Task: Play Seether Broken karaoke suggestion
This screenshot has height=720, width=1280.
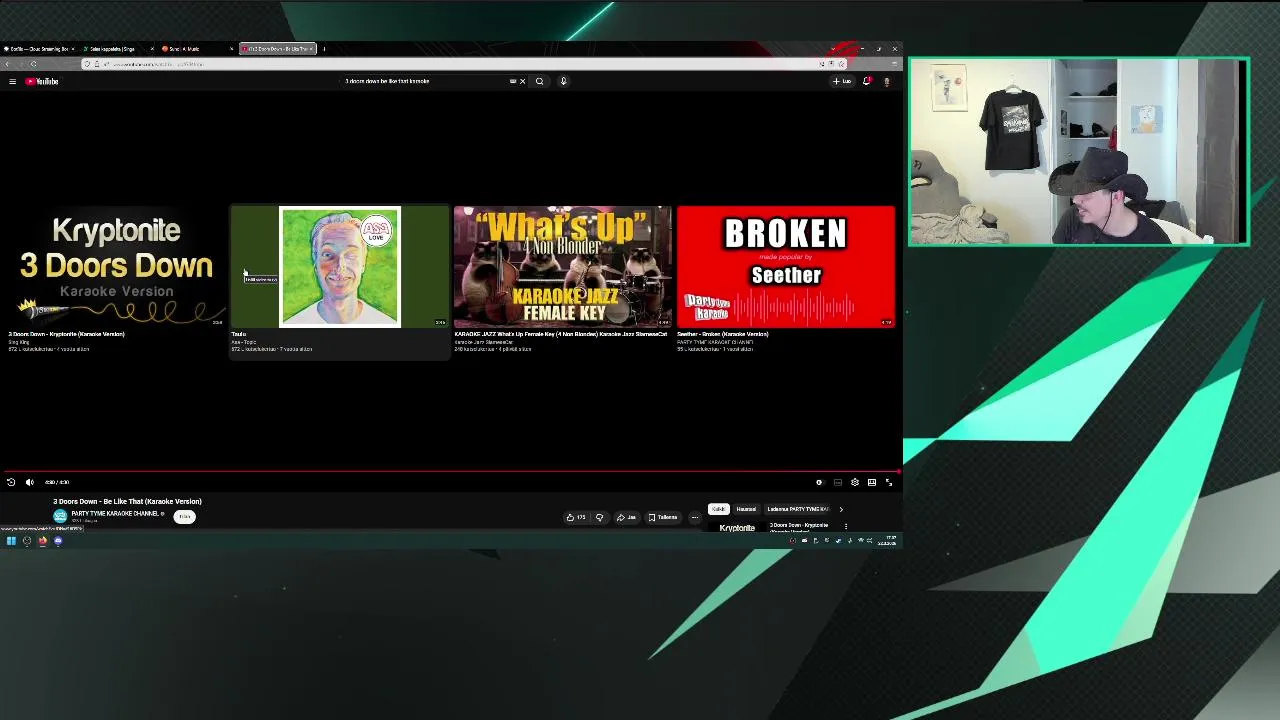Action: point(786,267)
